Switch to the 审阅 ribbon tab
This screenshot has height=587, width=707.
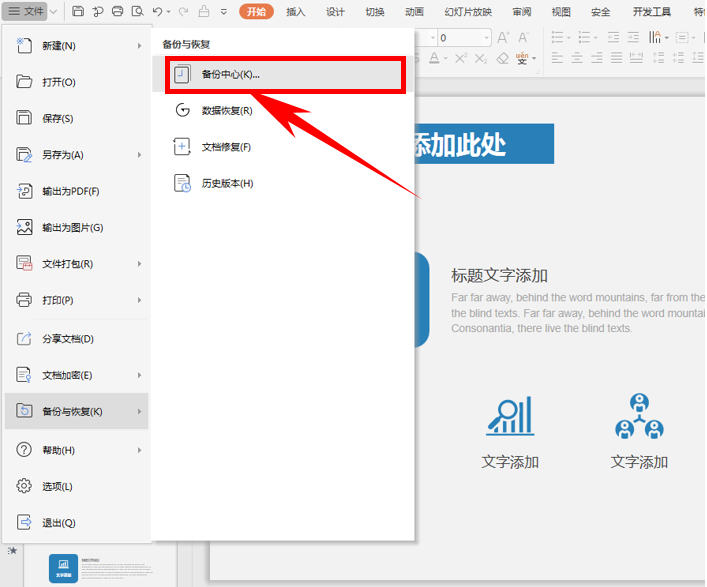tap(522, 12)
